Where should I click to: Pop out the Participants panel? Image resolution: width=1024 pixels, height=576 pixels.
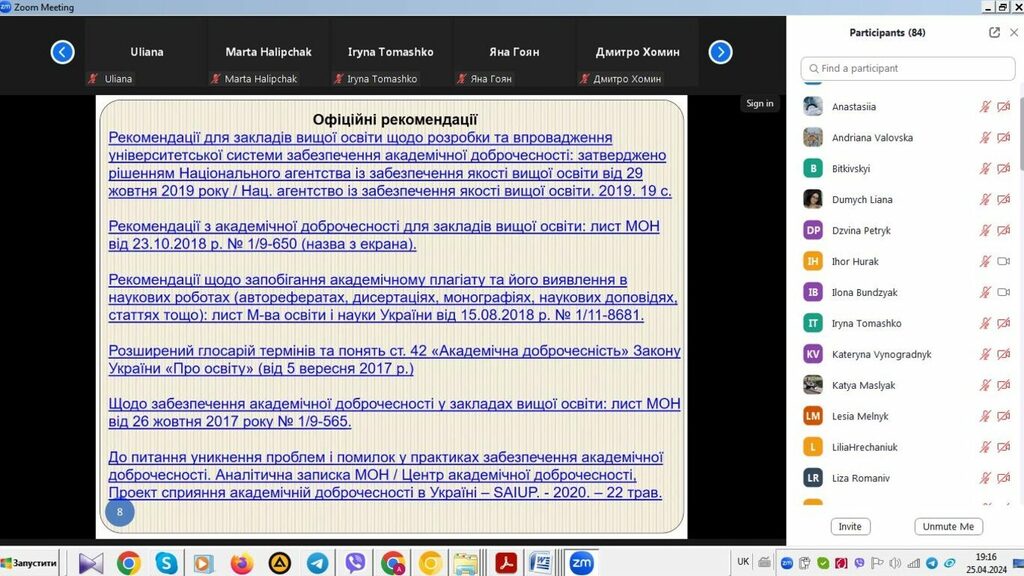tap(994, 32)
